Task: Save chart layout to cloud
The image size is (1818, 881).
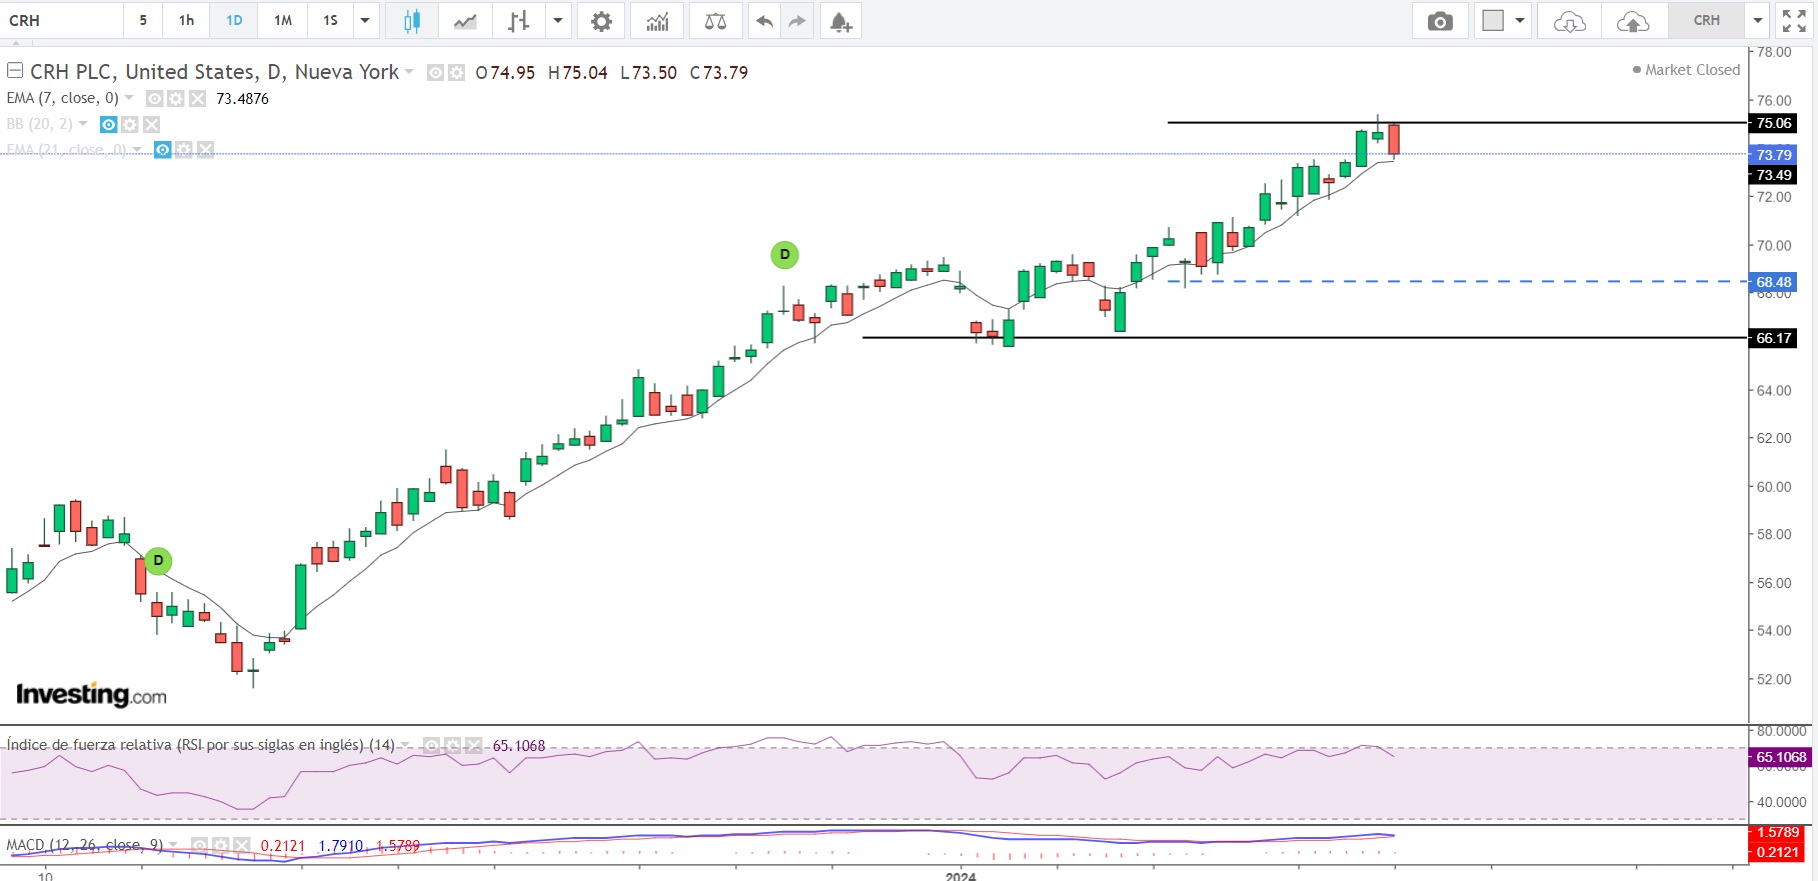Action: [x=1633, y=21]
